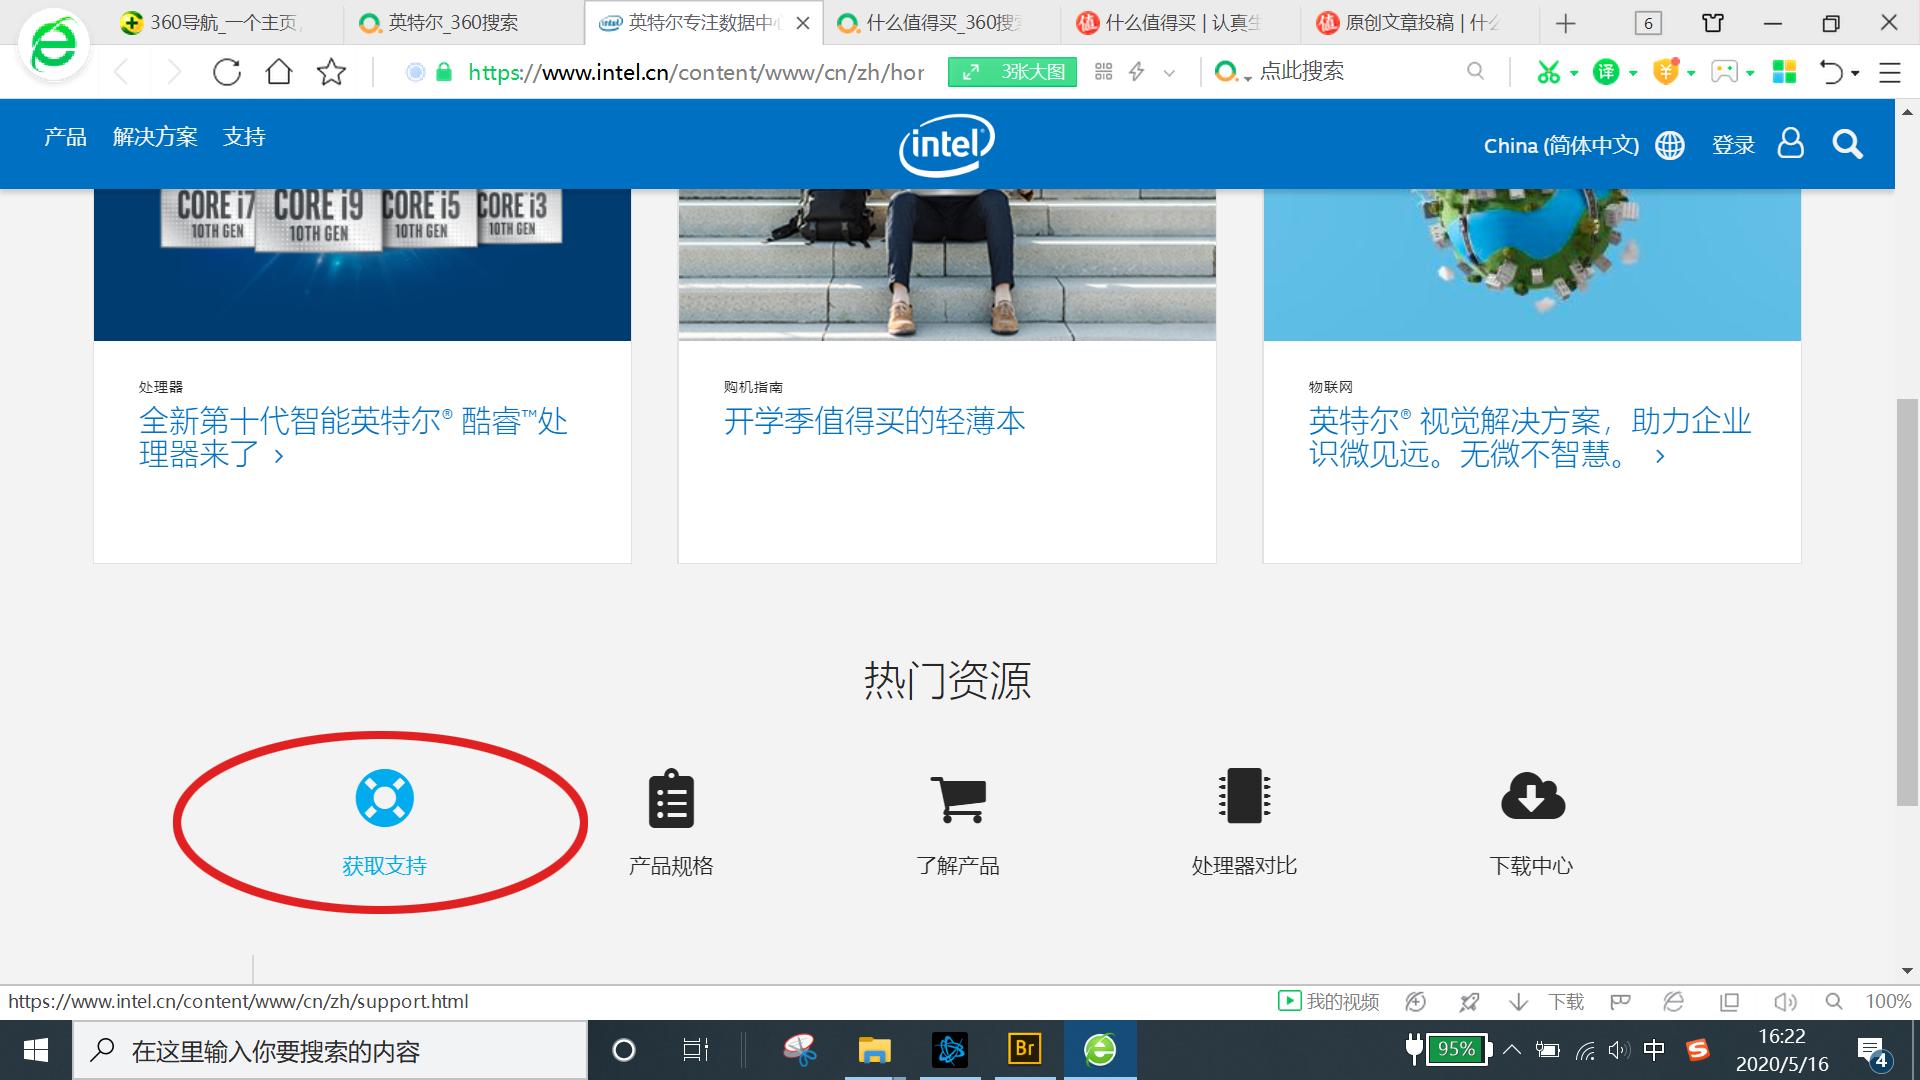
Task: Open the 开学季值得买的轻薄本 article link
Action: (873, 421)
